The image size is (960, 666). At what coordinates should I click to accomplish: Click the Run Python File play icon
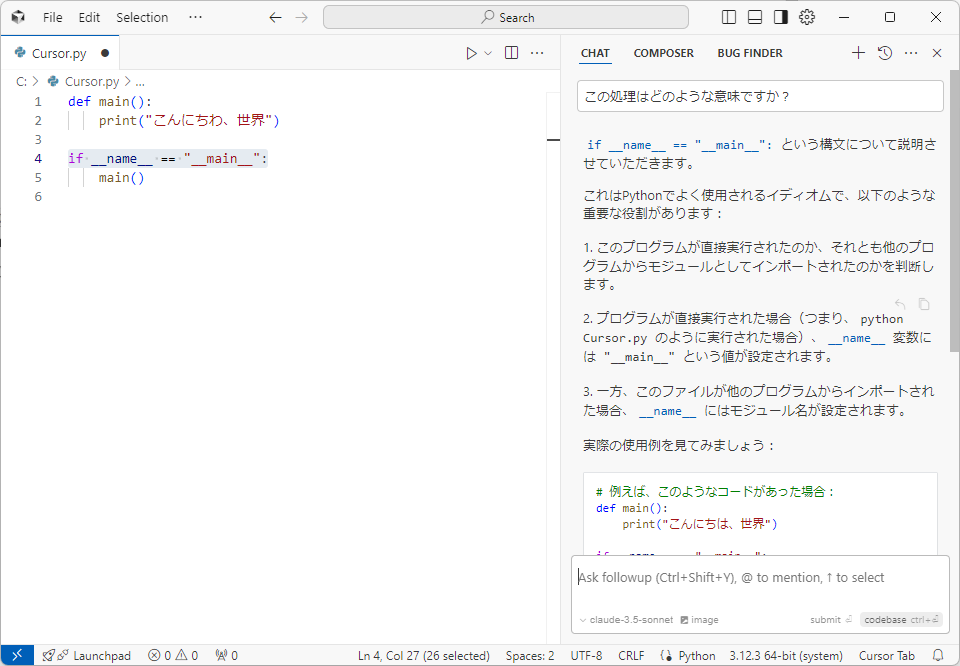(471, 53)
